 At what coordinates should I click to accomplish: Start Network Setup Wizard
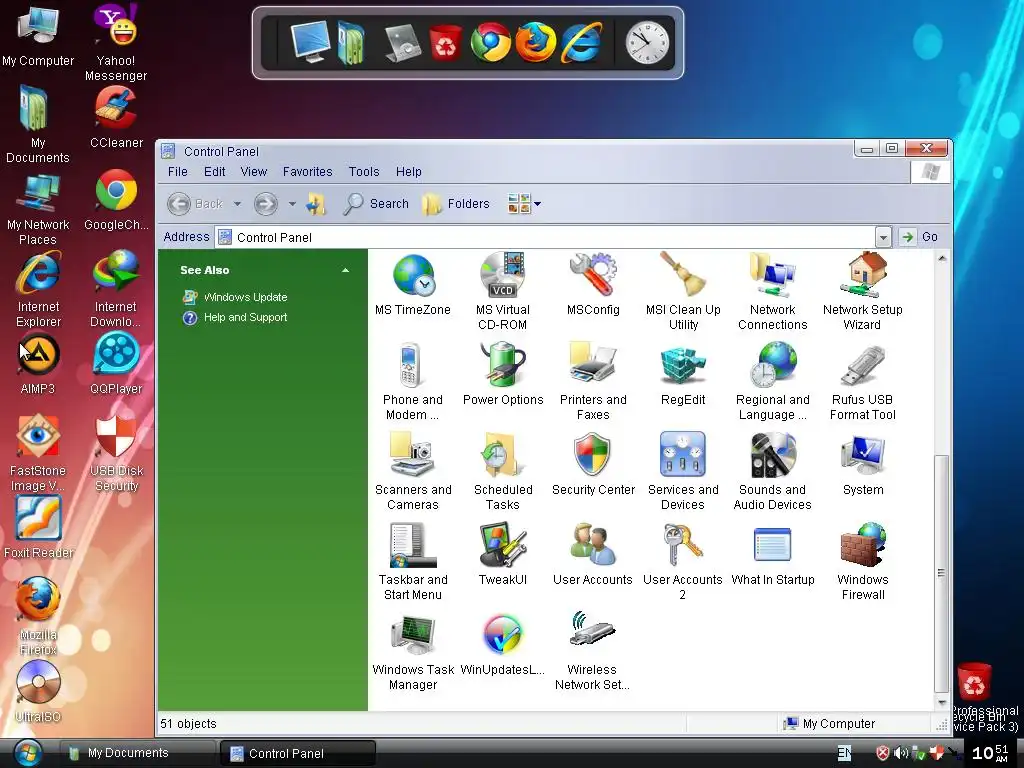click(x=863, y=291)
